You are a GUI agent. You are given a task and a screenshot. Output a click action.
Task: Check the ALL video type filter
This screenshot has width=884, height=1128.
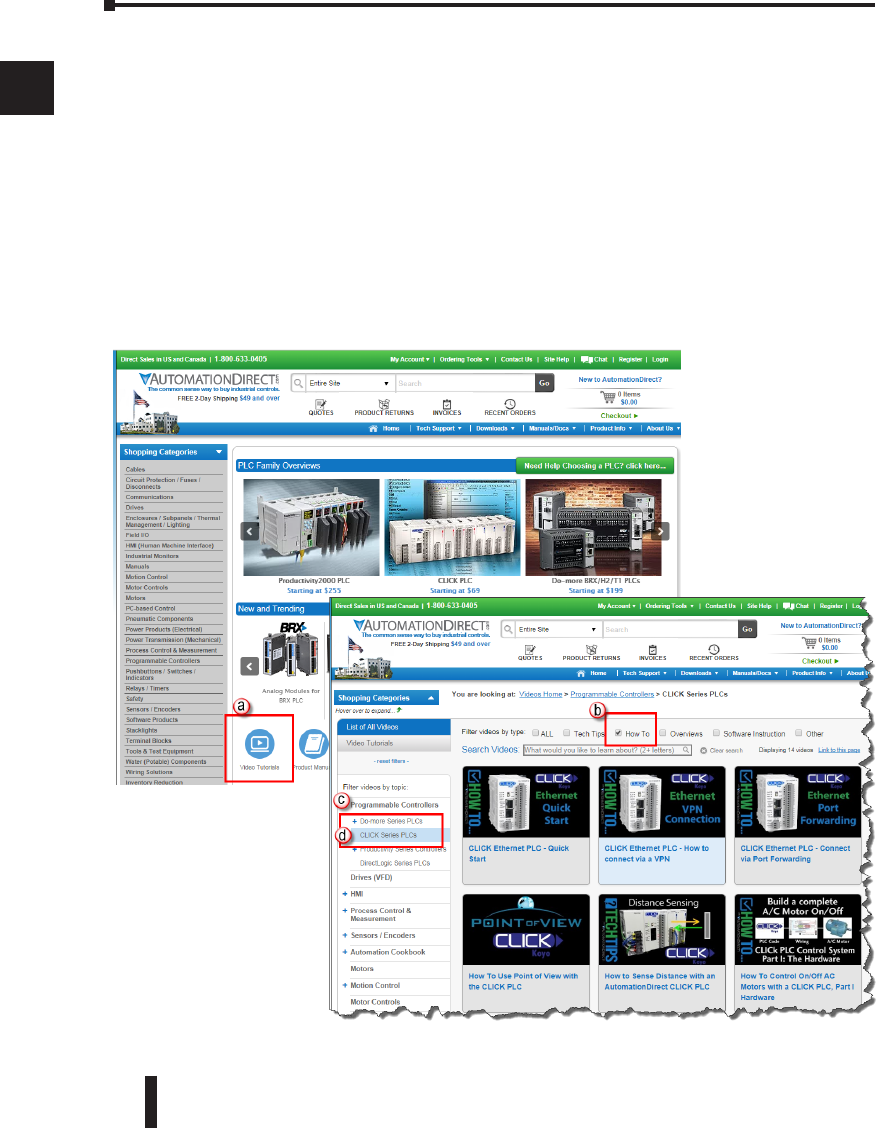535,733
